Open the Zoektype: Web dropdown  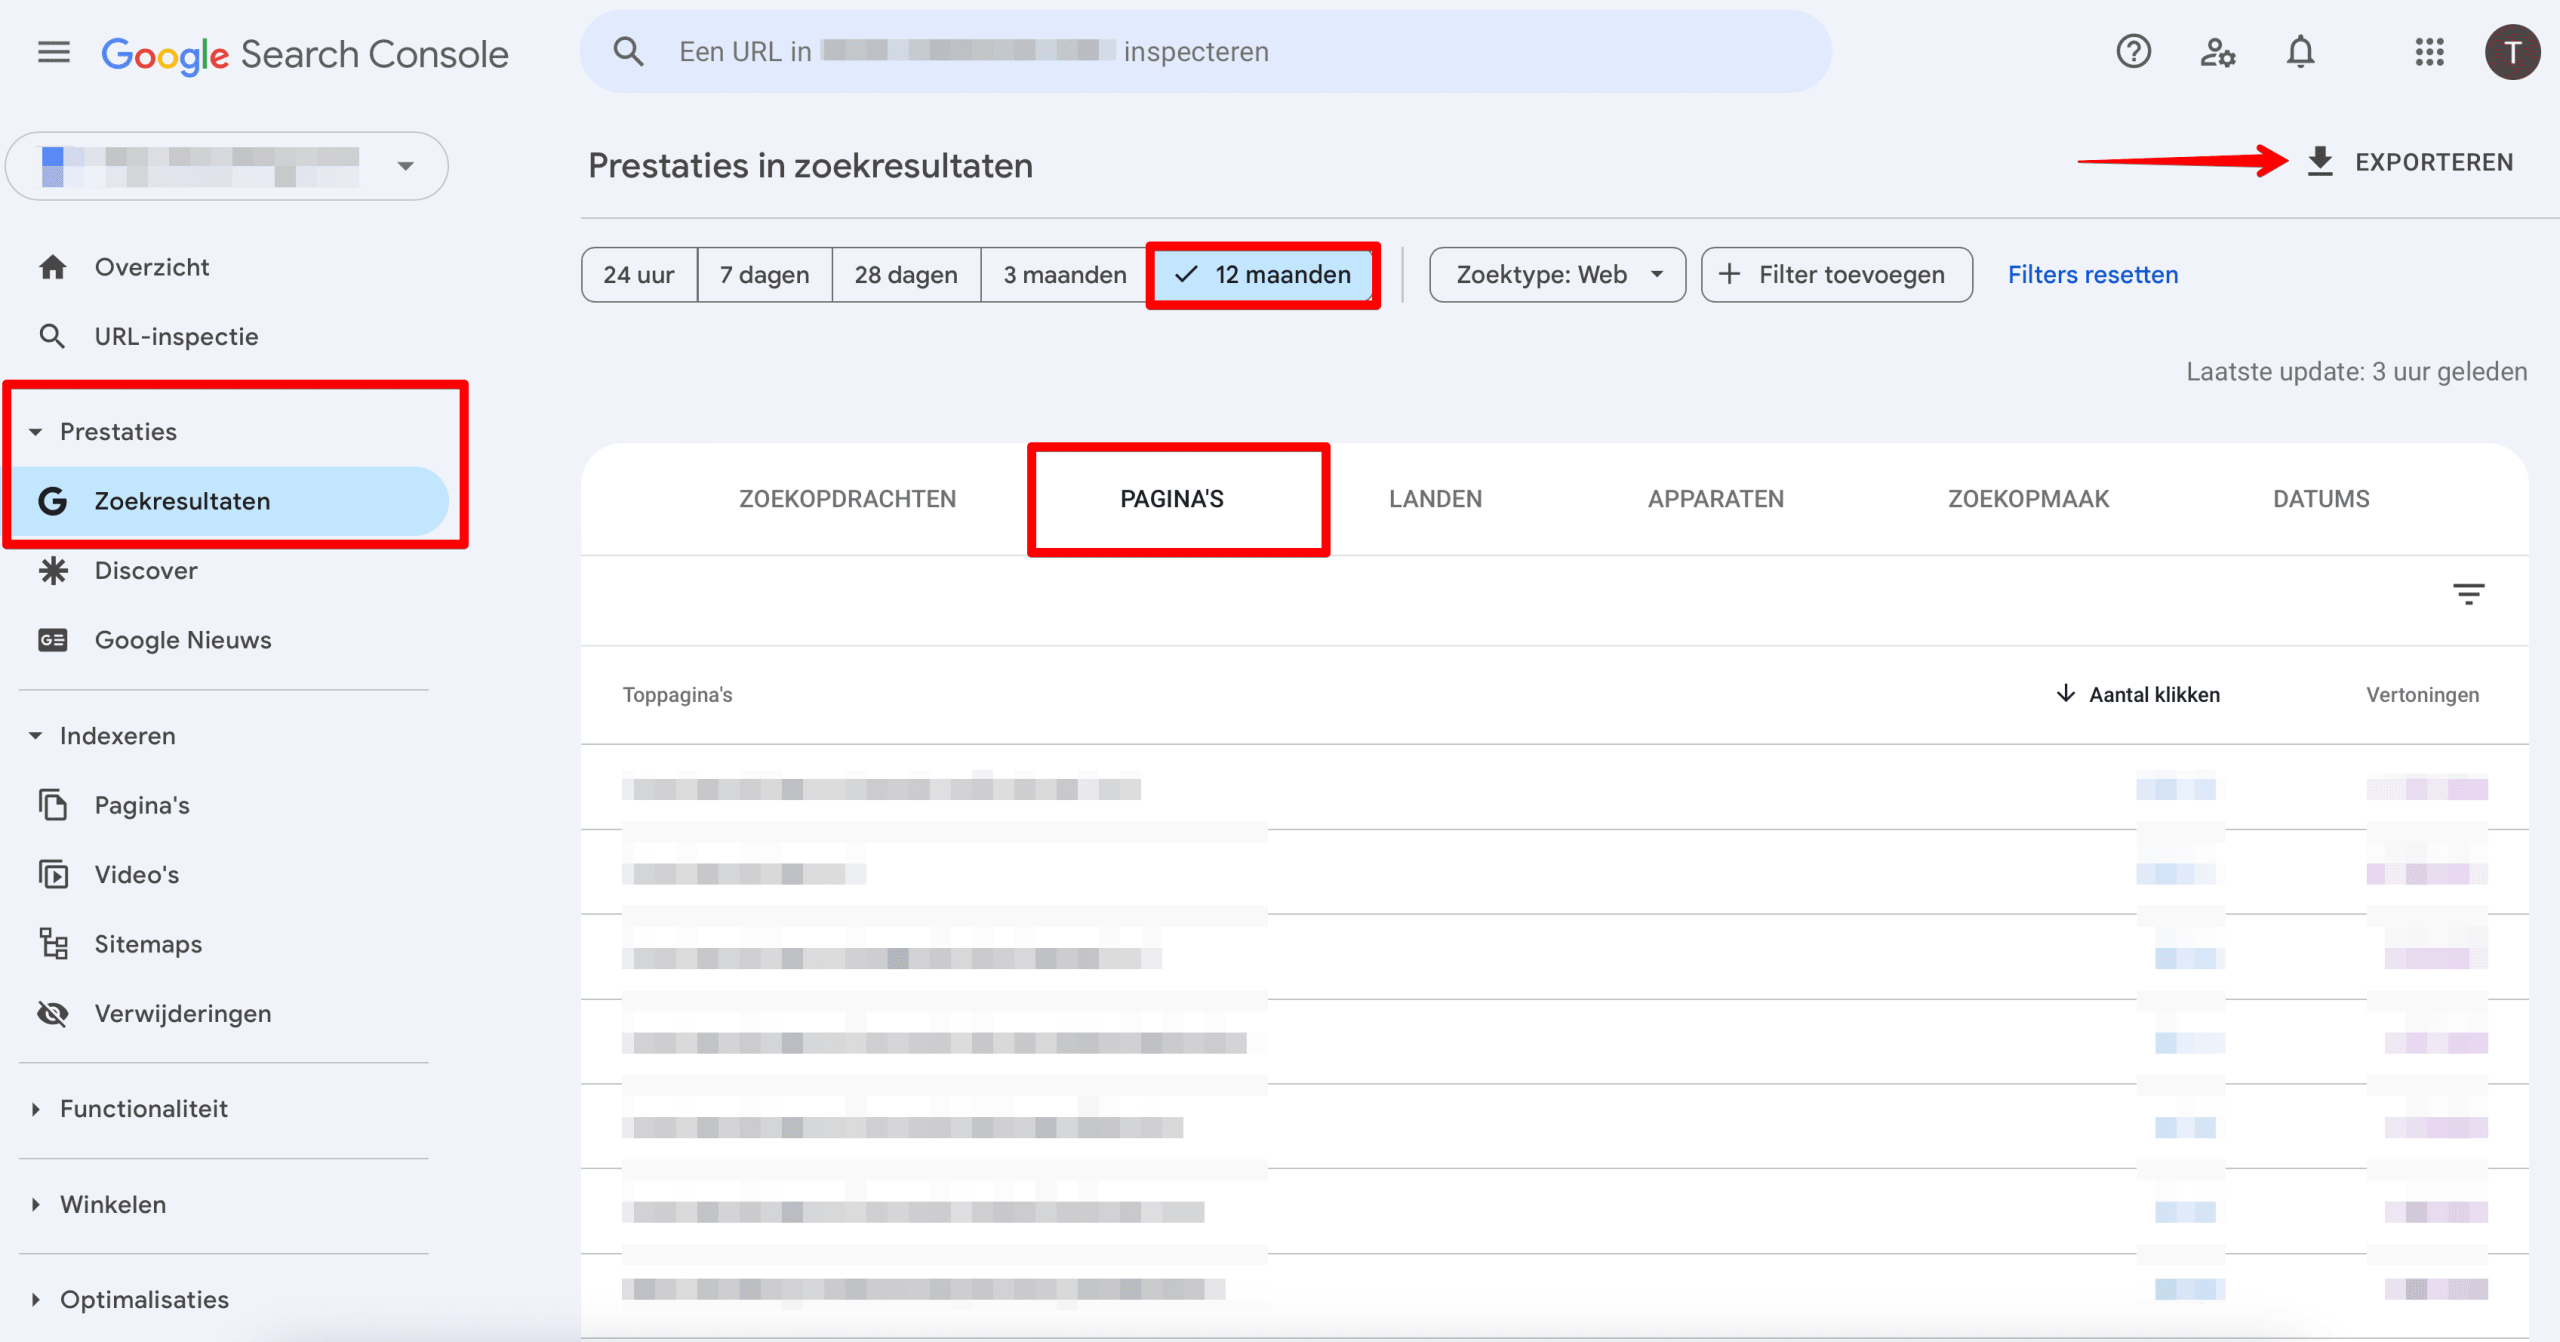coord(1557,275)
